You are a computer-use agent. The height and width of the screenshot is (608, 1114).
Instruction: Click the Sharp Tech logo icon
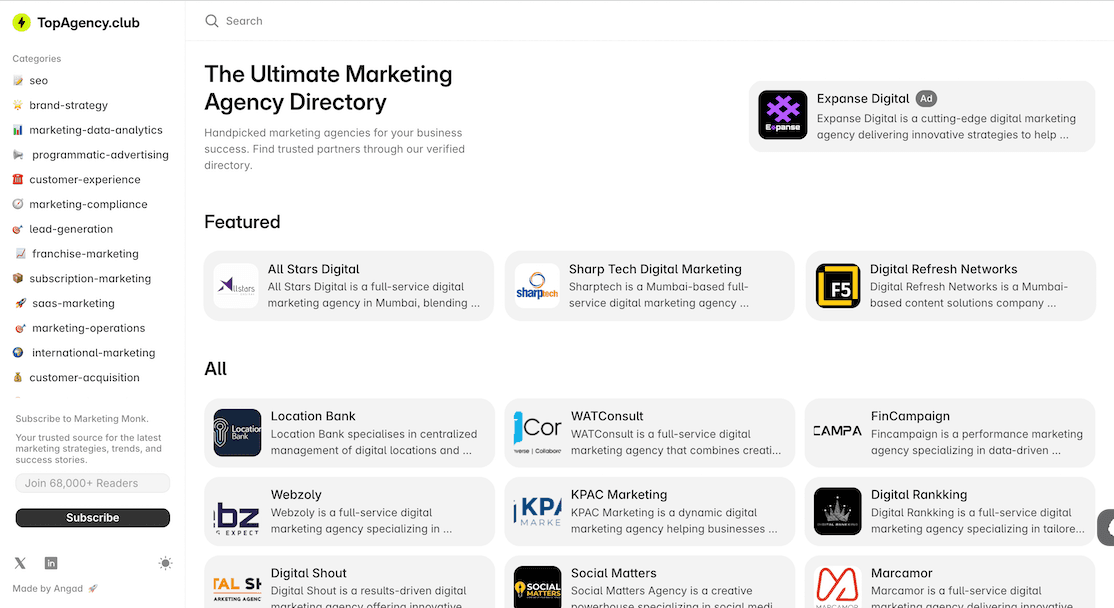537,286
